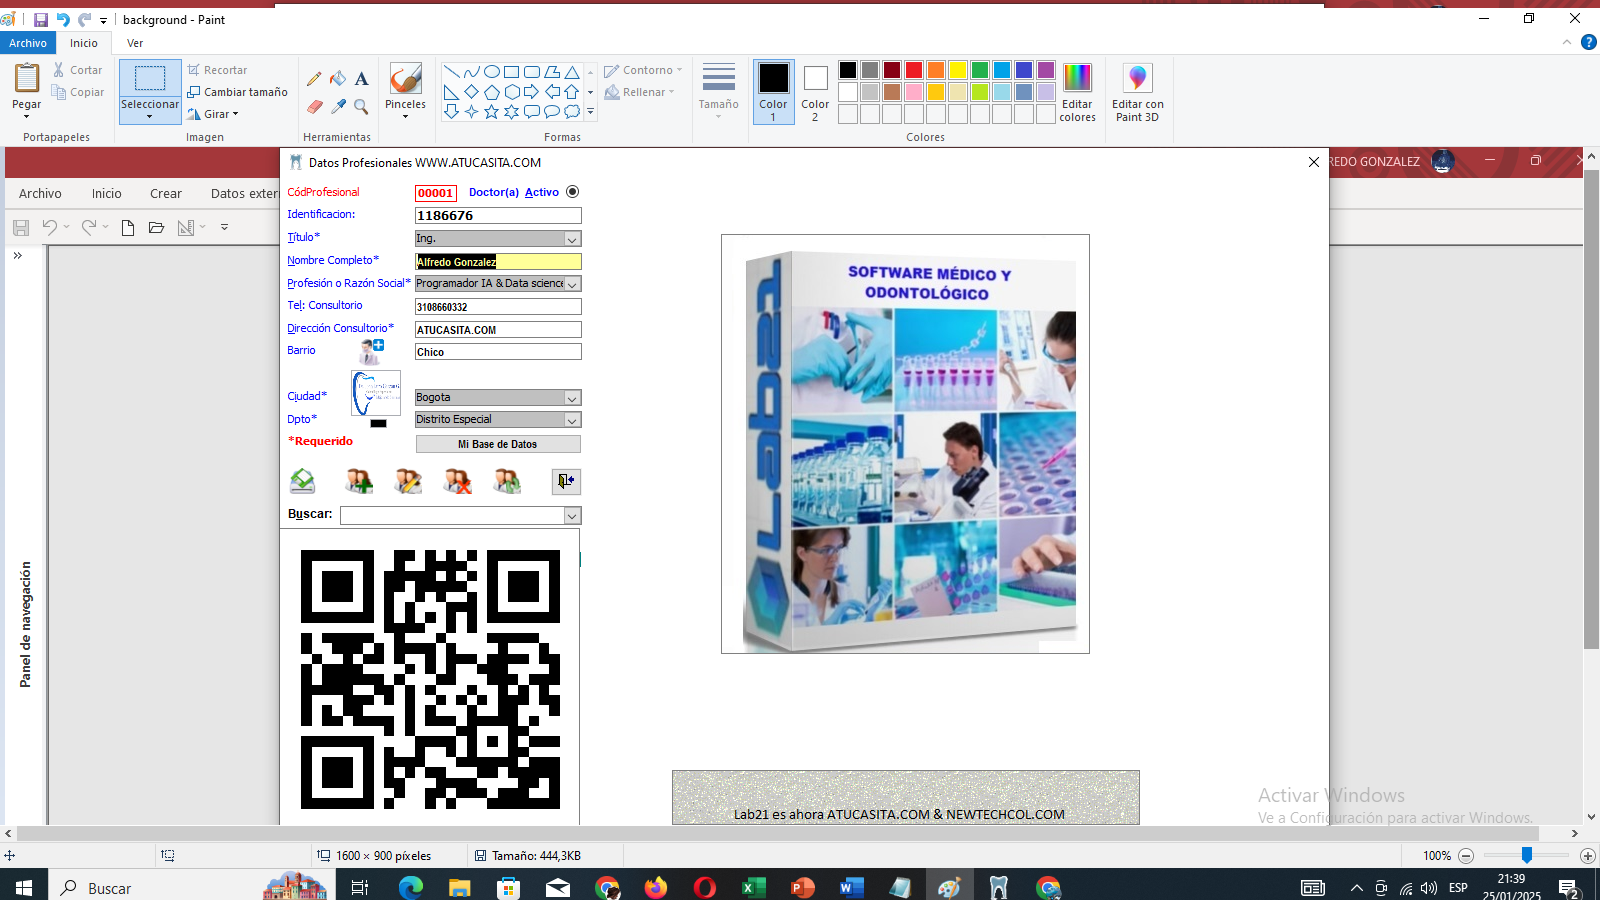
Task: Open Opera browser from the taskbar
Action: 704,887
